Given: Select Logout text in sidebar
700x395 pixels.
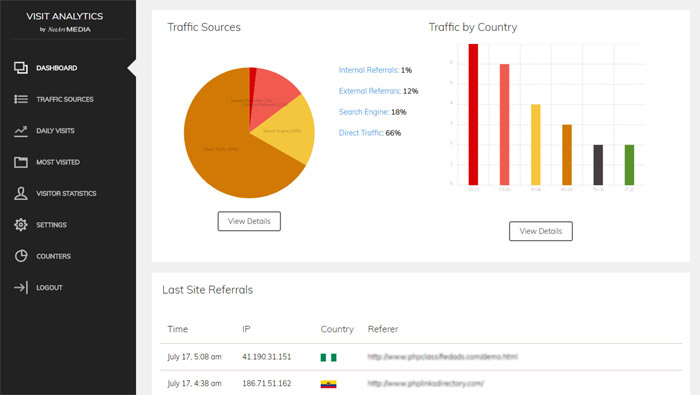Looking at the screenshot, I should tap(49, 287).
